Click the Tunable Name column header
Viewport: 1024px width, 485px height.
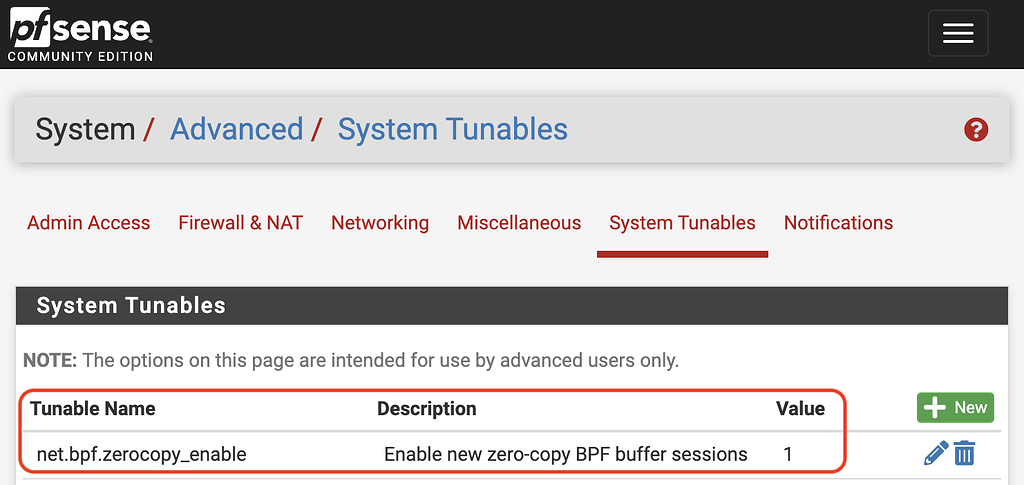tap(93, 408)
